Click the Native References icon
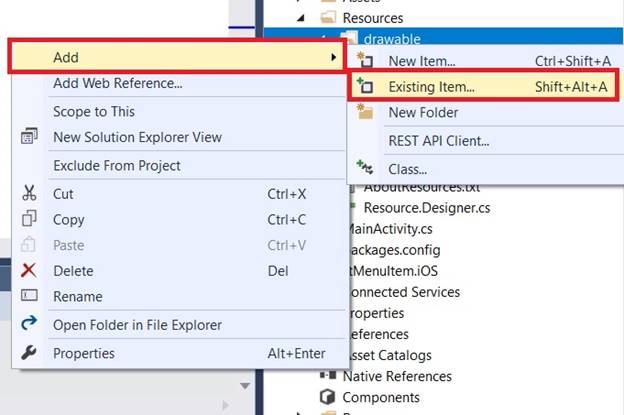Image resolution: width=624 pixels, height=415 pixels. tap(328, 375)
